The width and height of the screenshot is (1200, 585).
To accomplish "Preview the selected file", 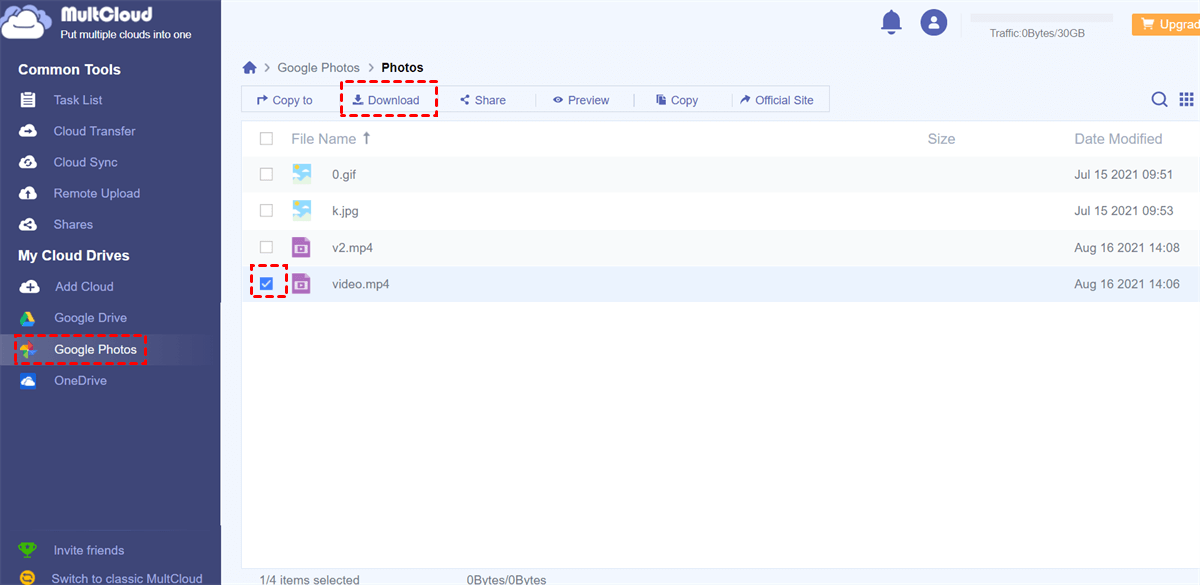I will [x=581, y=100].
